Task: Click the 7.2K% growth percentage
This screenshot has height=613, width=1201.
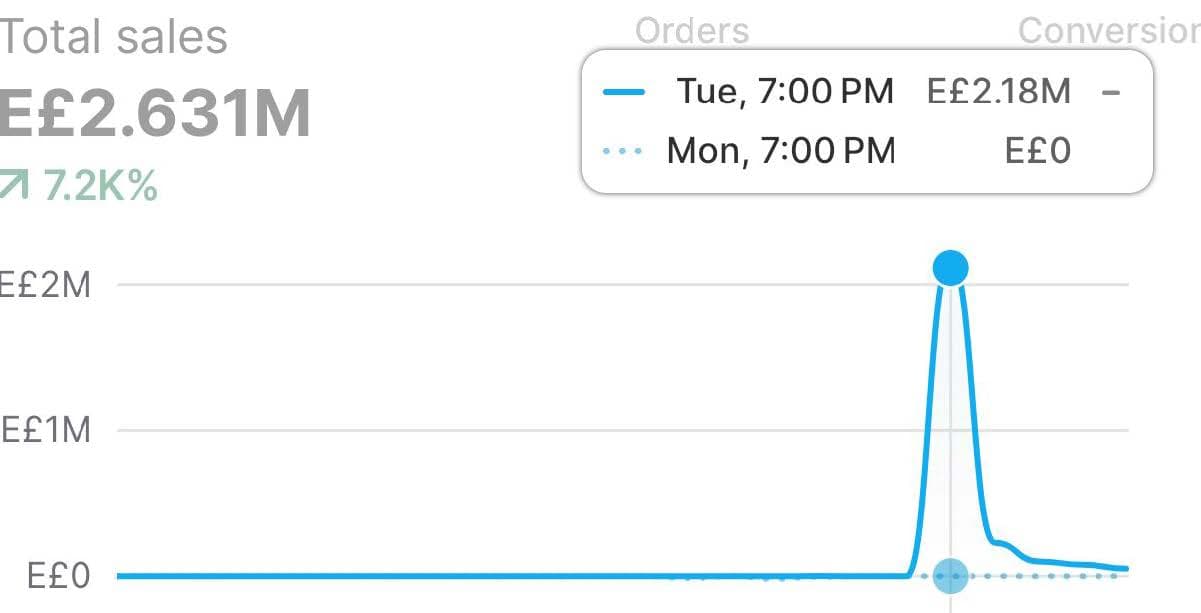Action: [100, 186]
